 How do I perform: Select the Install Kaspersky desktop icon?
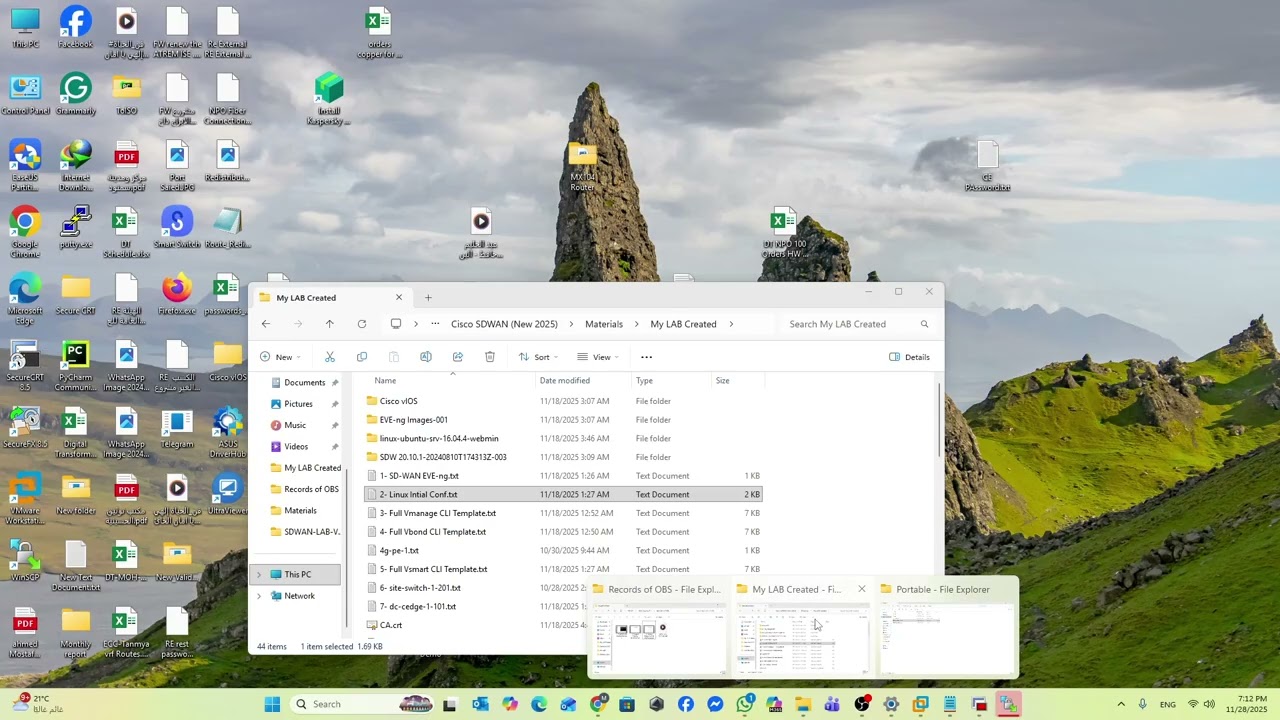(328, 99)
